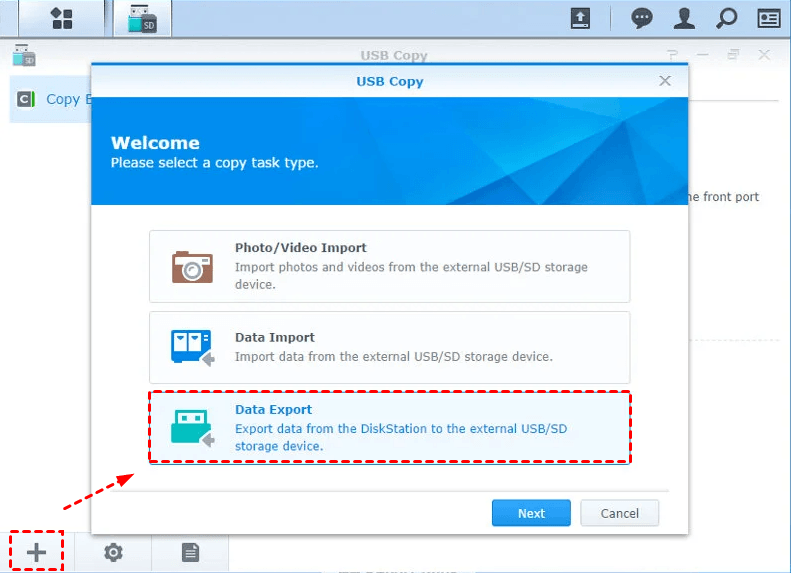Click the 'Photo/Video Import' heading text

point(301,248)
